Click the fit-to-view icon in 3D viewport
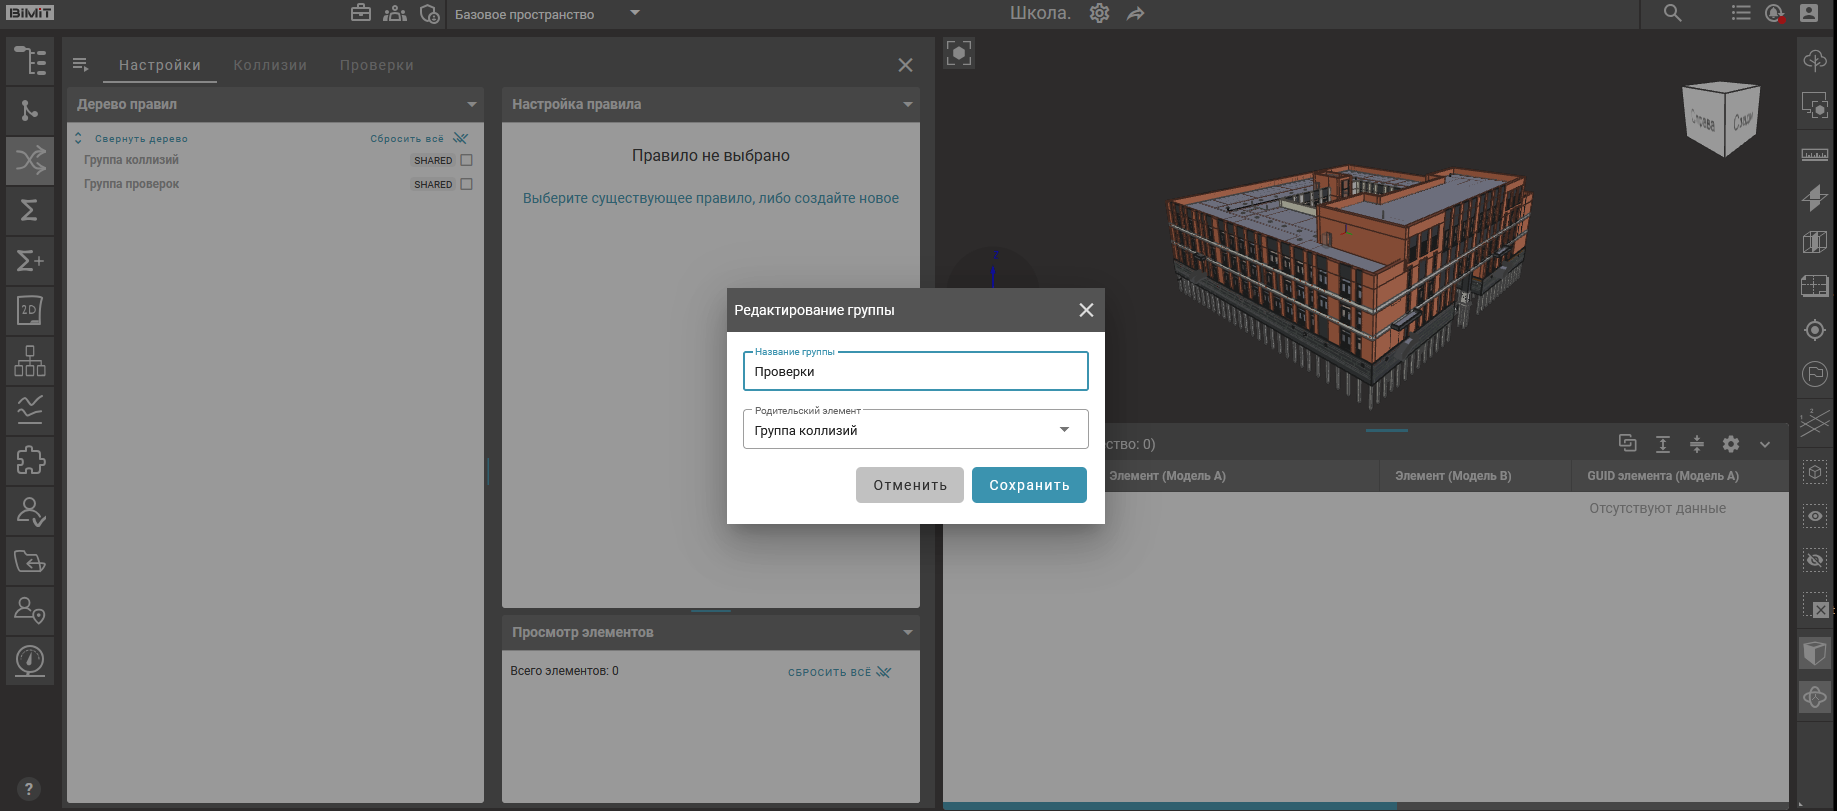 pos(958,53)
